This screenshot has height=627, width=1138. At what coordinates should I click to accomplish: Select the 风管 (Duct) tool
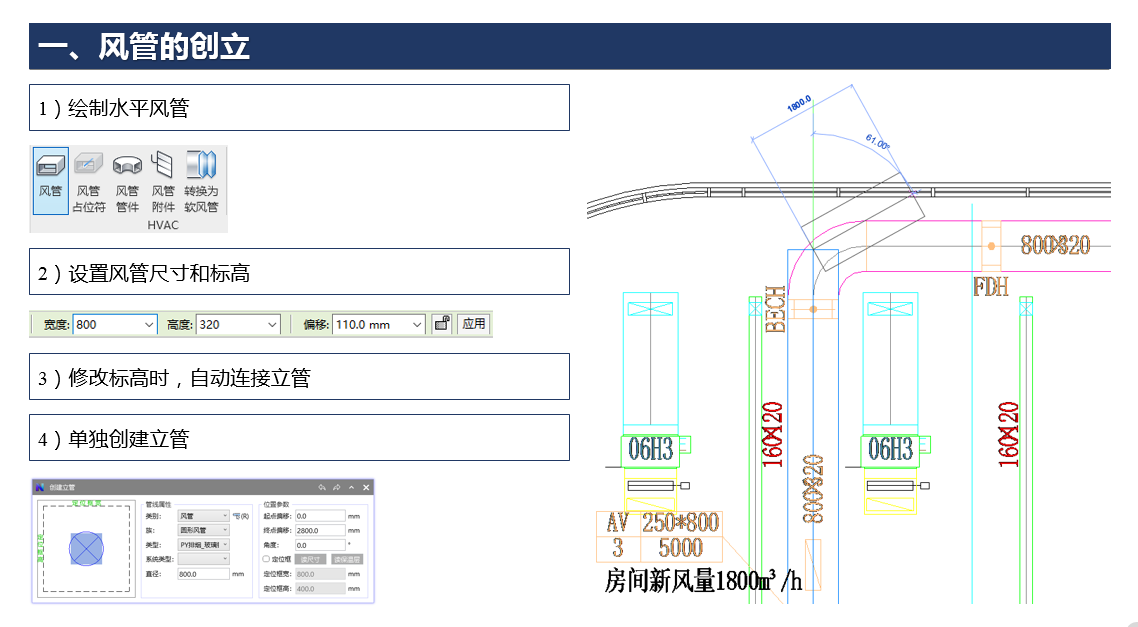(x=50, y=180)
